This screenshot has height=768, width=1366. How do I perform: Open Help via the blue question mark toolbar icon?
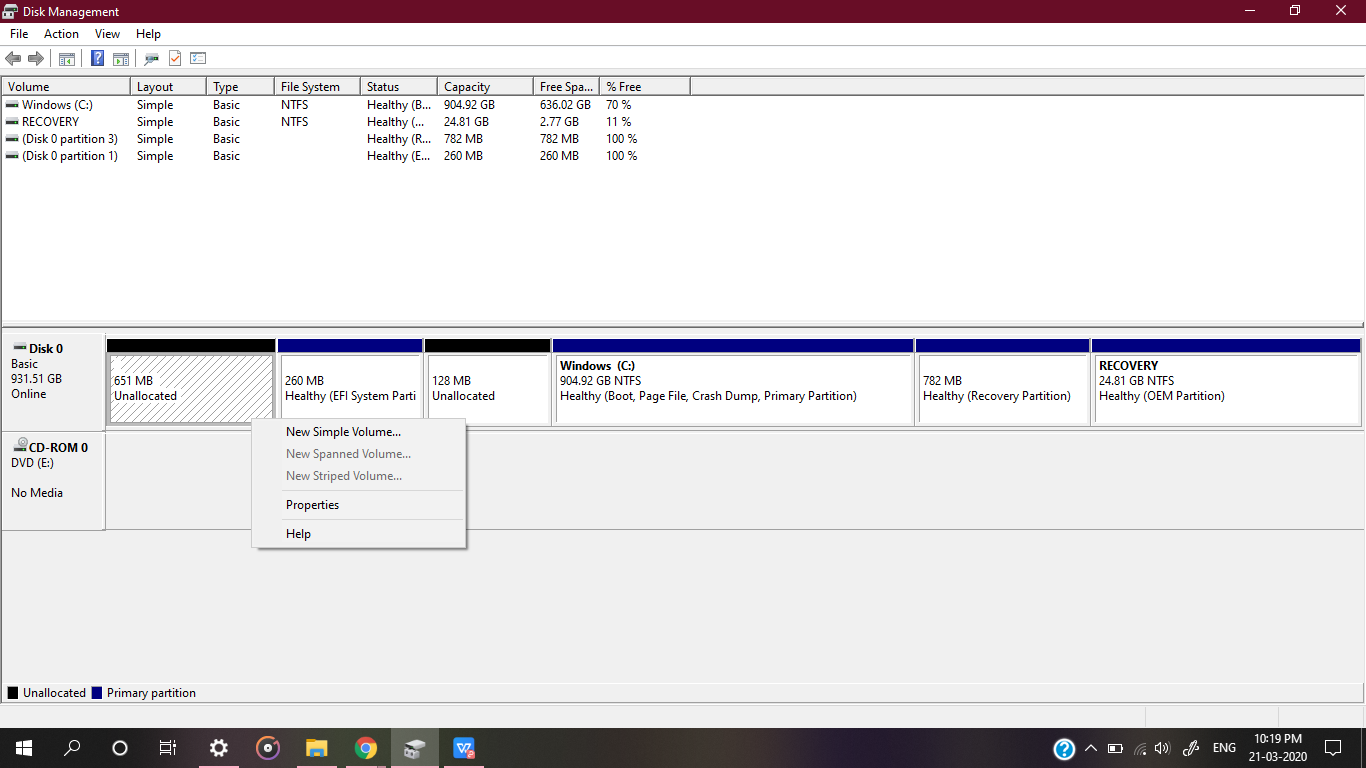click(x=97, y=57)
